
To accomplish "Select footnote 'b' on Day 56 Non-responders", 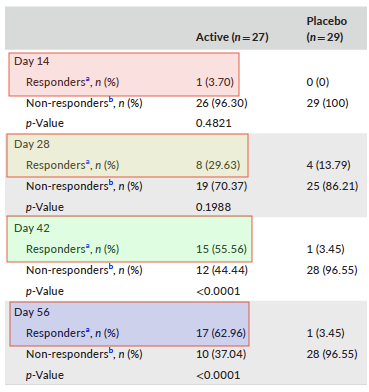I will [111, 350].
